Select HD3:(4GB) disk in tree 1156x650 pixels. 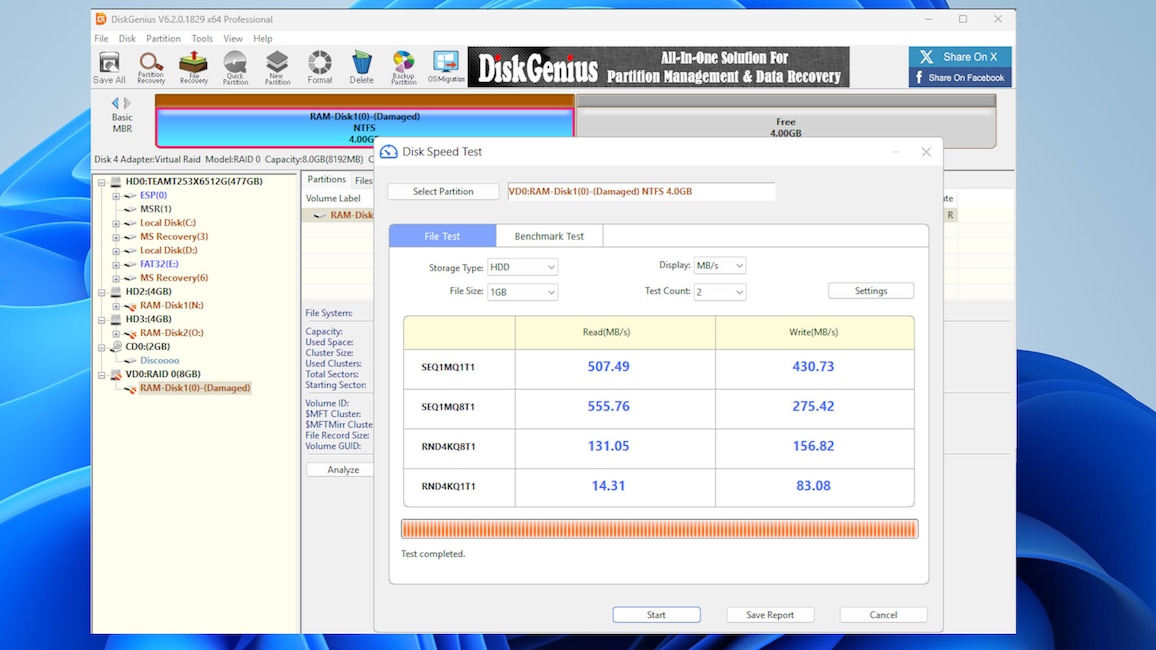[148, 319]
